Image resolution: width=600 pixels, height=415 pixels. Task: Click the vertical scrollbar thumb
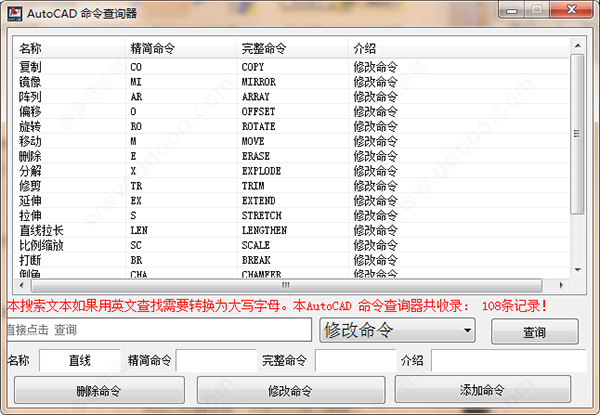click(x=577, y=134)
